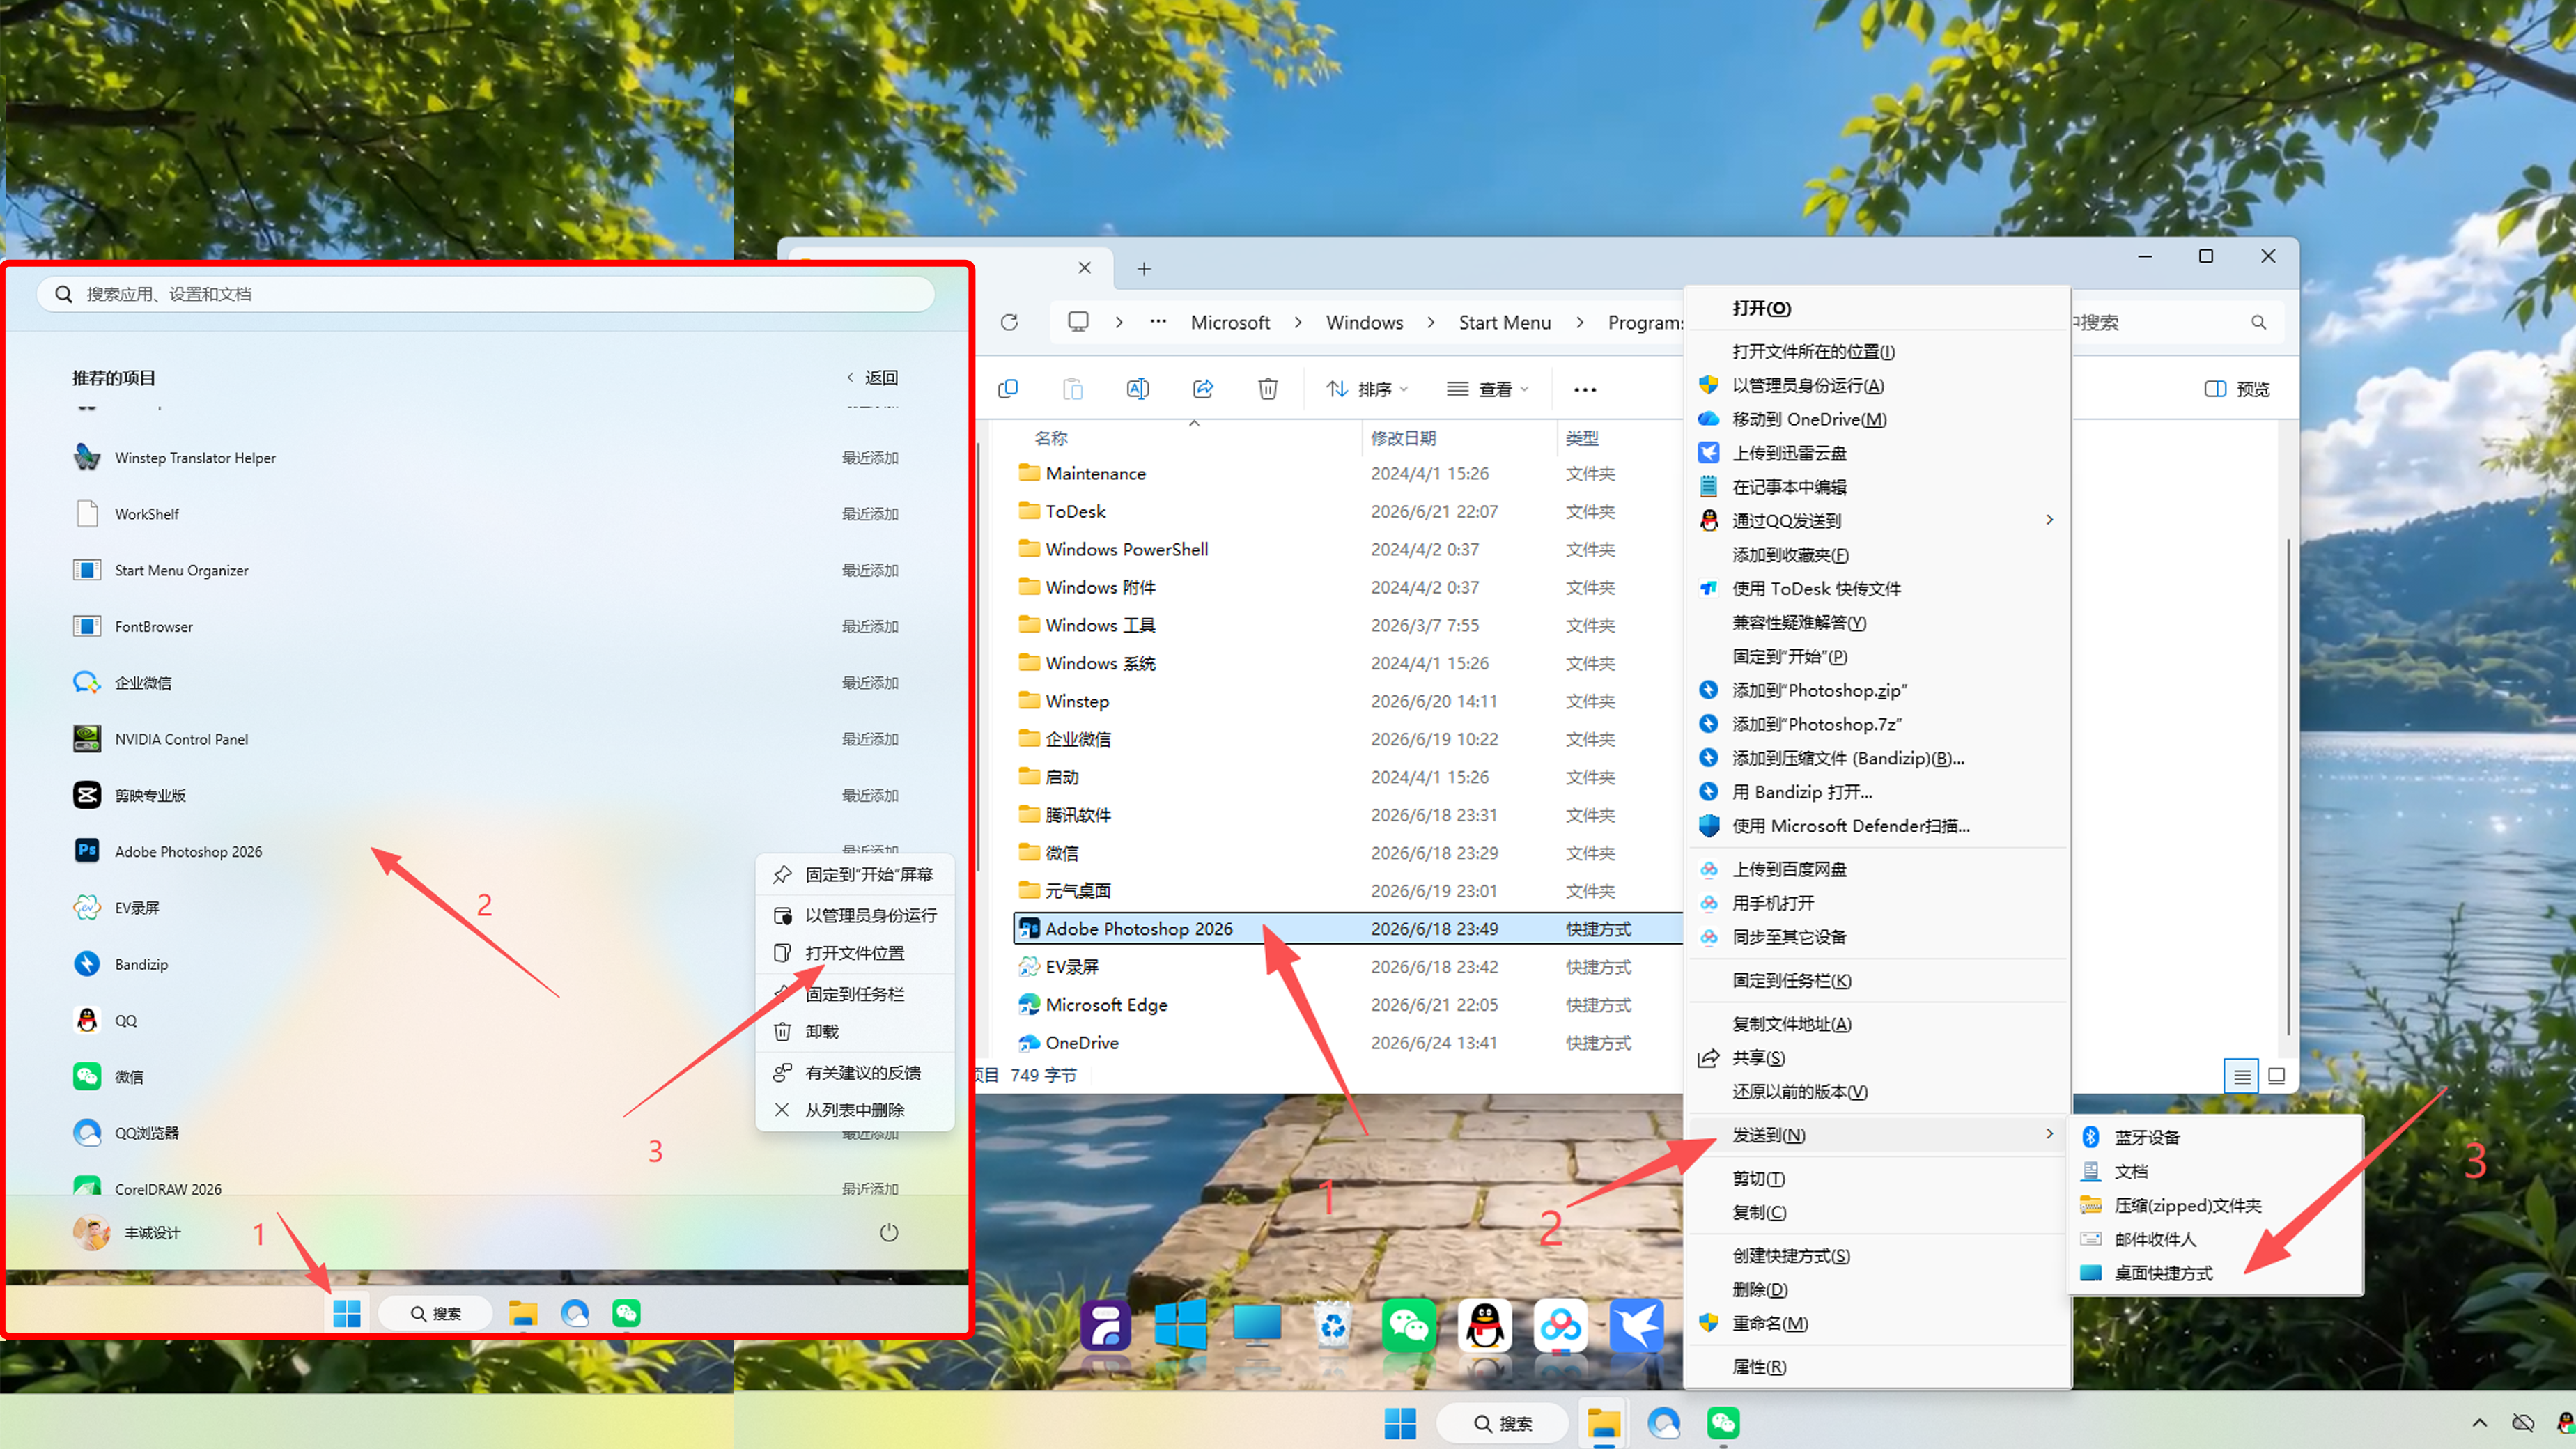Click QQ Browser icon on the taskbar under Start menu
This screenshot has height=1449, width=2576.
pos(575,1313)
